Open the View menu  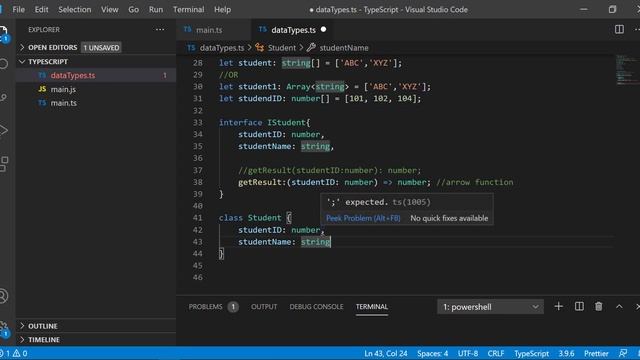coord(109,9)
